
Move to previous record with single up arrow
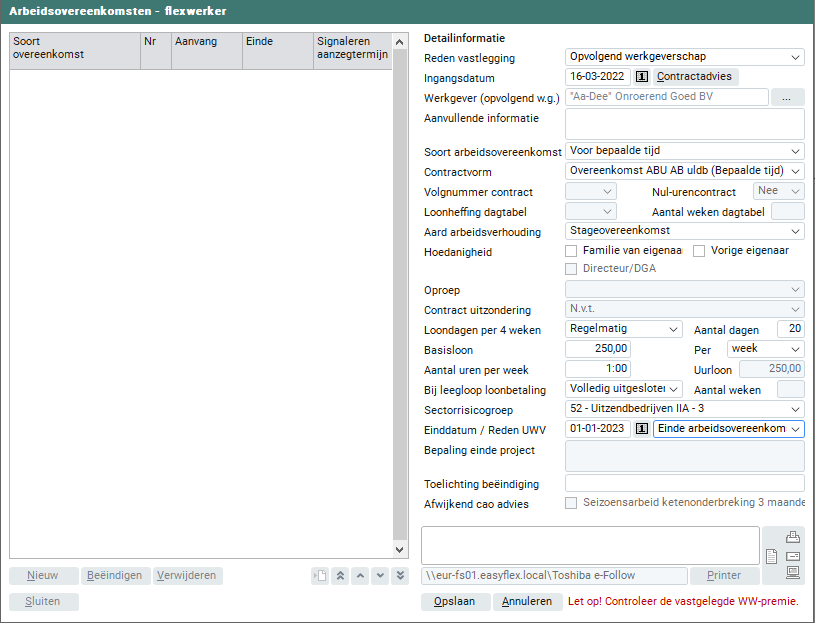pos(360,575)
